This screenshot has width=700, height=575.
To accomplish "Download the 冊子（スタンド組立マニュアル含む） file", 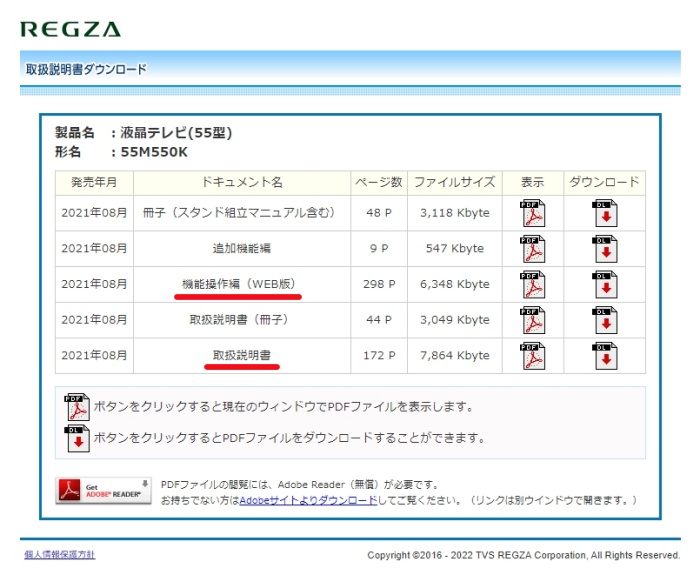I will pos(605,213).
